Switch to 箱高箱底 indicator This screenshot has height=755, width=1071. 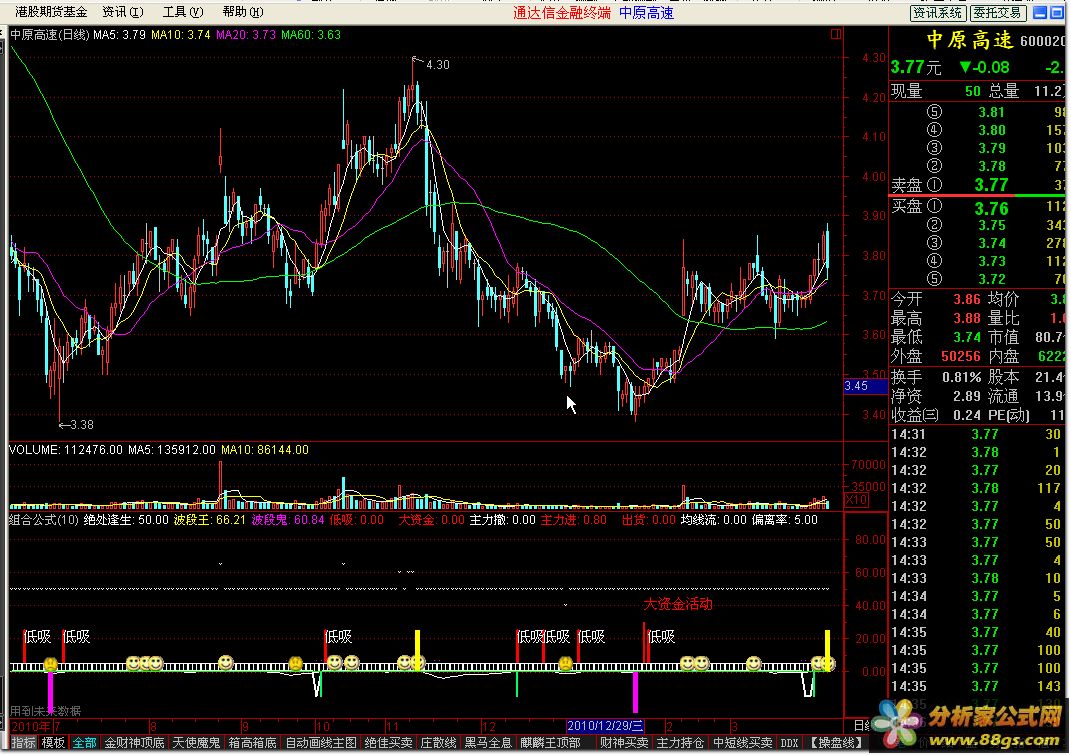pos(252,743)
